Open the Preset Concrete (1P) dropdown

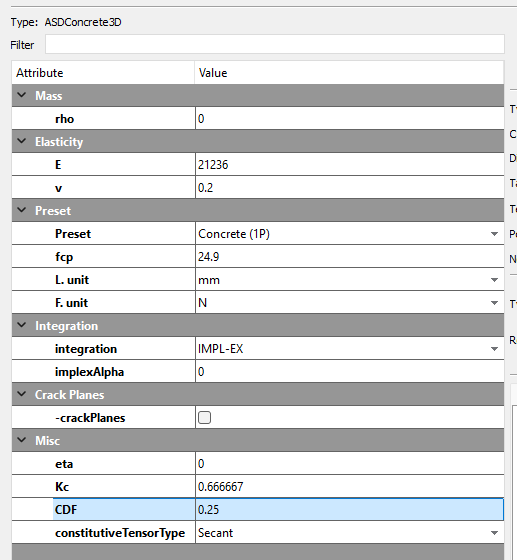click(x=350, y=234)
